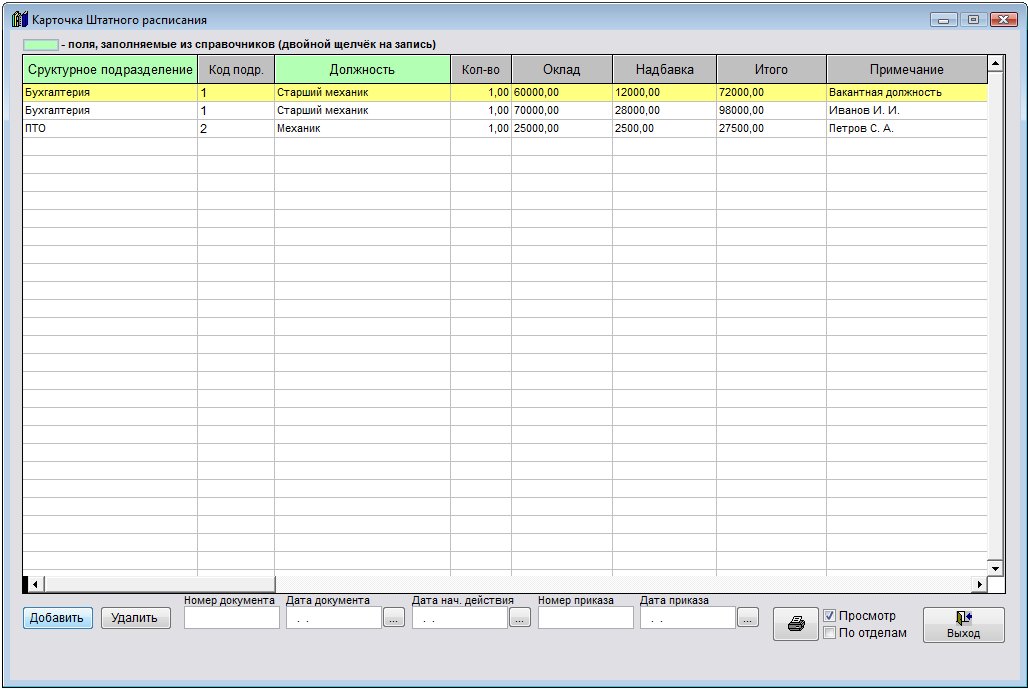Screen dimensions: 1028x690
Task: Click code cell '2' in ПТО row
Action: (x=236, y=129)
